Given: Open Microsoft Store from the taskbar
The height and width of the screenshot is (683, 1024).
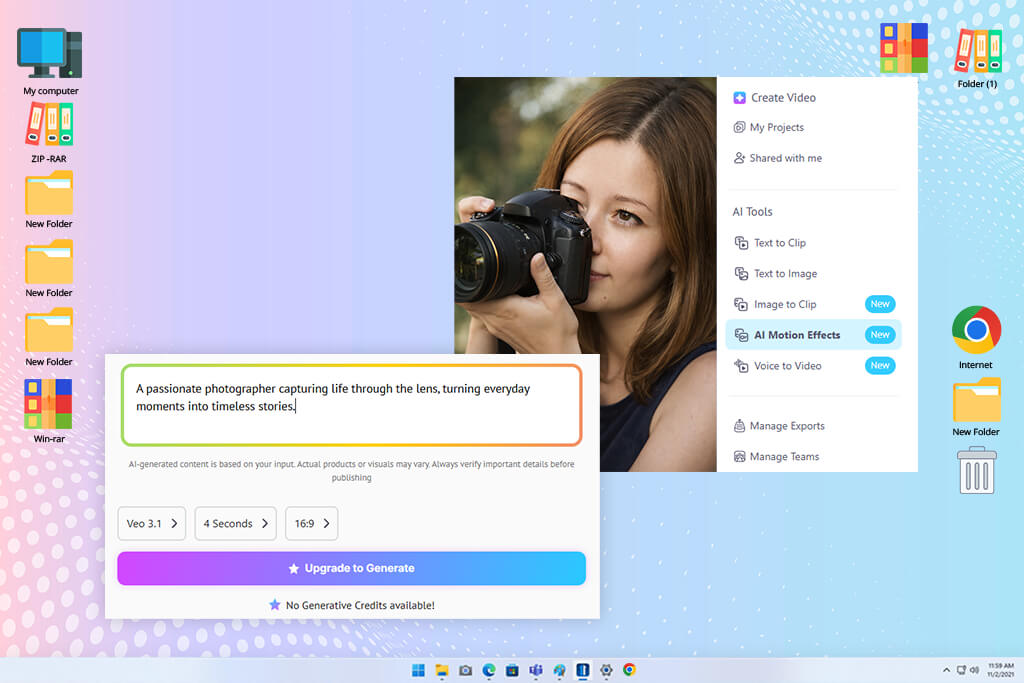Looking at the screenshot, I should click(x=513, y=670).
